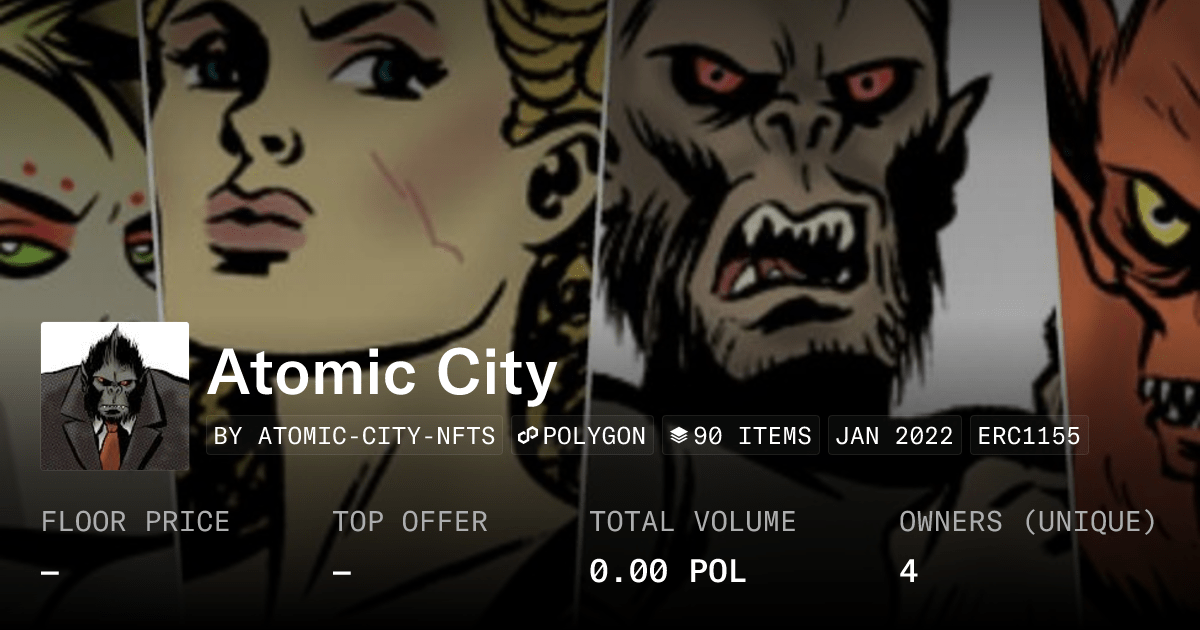Screen dimensions: 1200x630
Task: Select the POLYGON chain badge
Action: click(582, 436)
